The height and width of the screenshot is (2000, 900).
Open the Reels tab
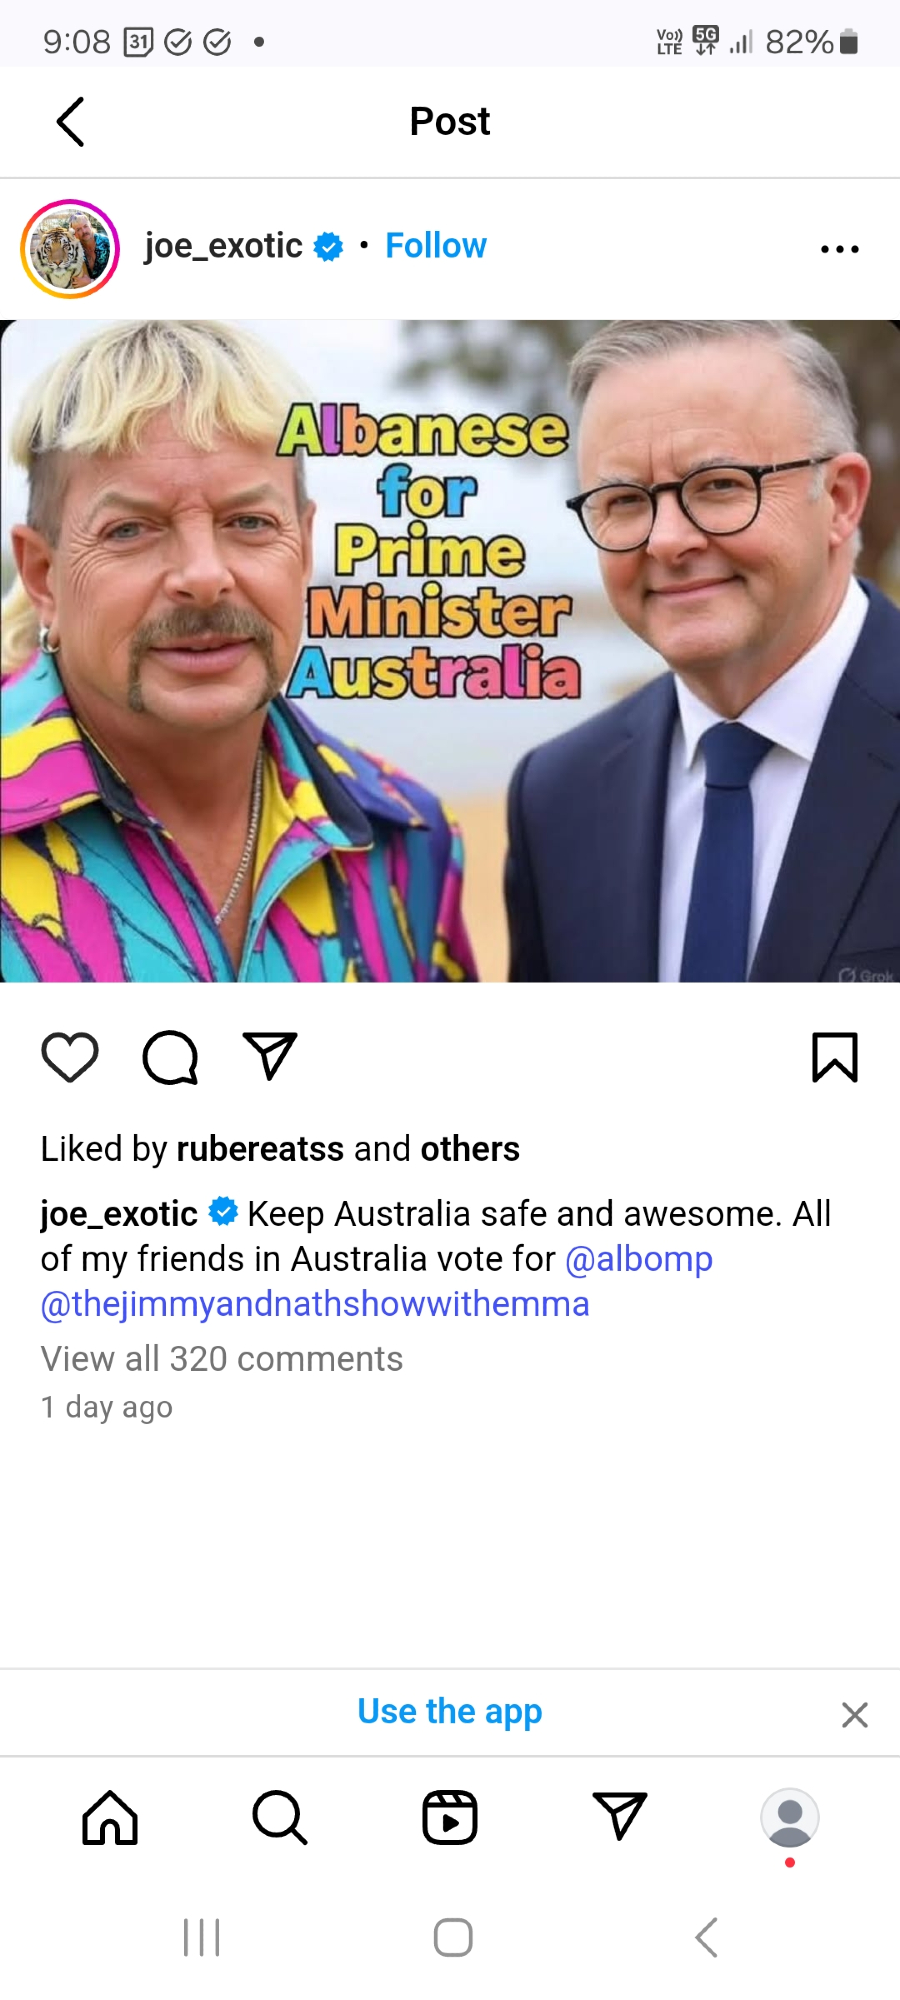pos(450,1817)
